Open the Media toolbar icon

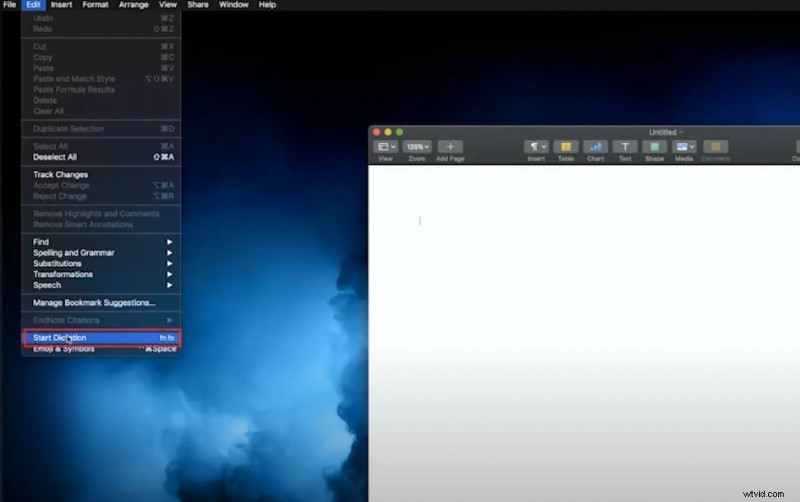pos(684,147)
